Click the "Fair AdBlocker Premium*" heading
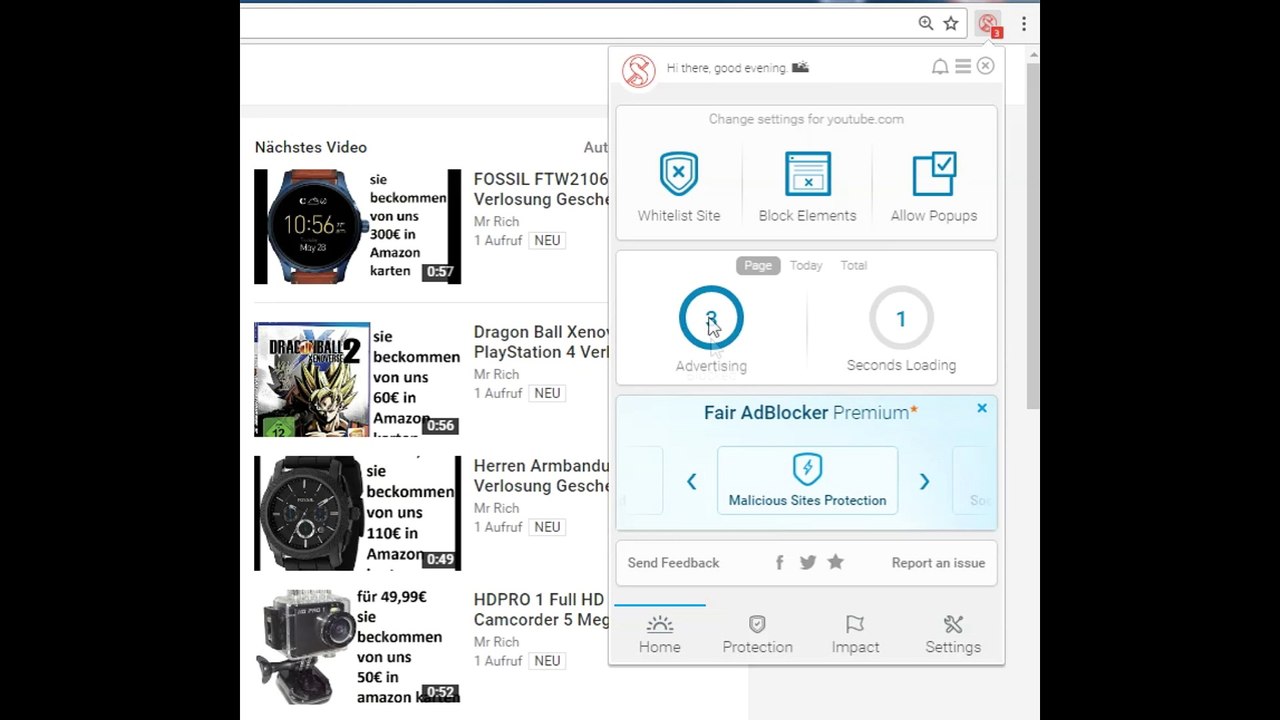The image size is (1280, 720). click(811, 412)
